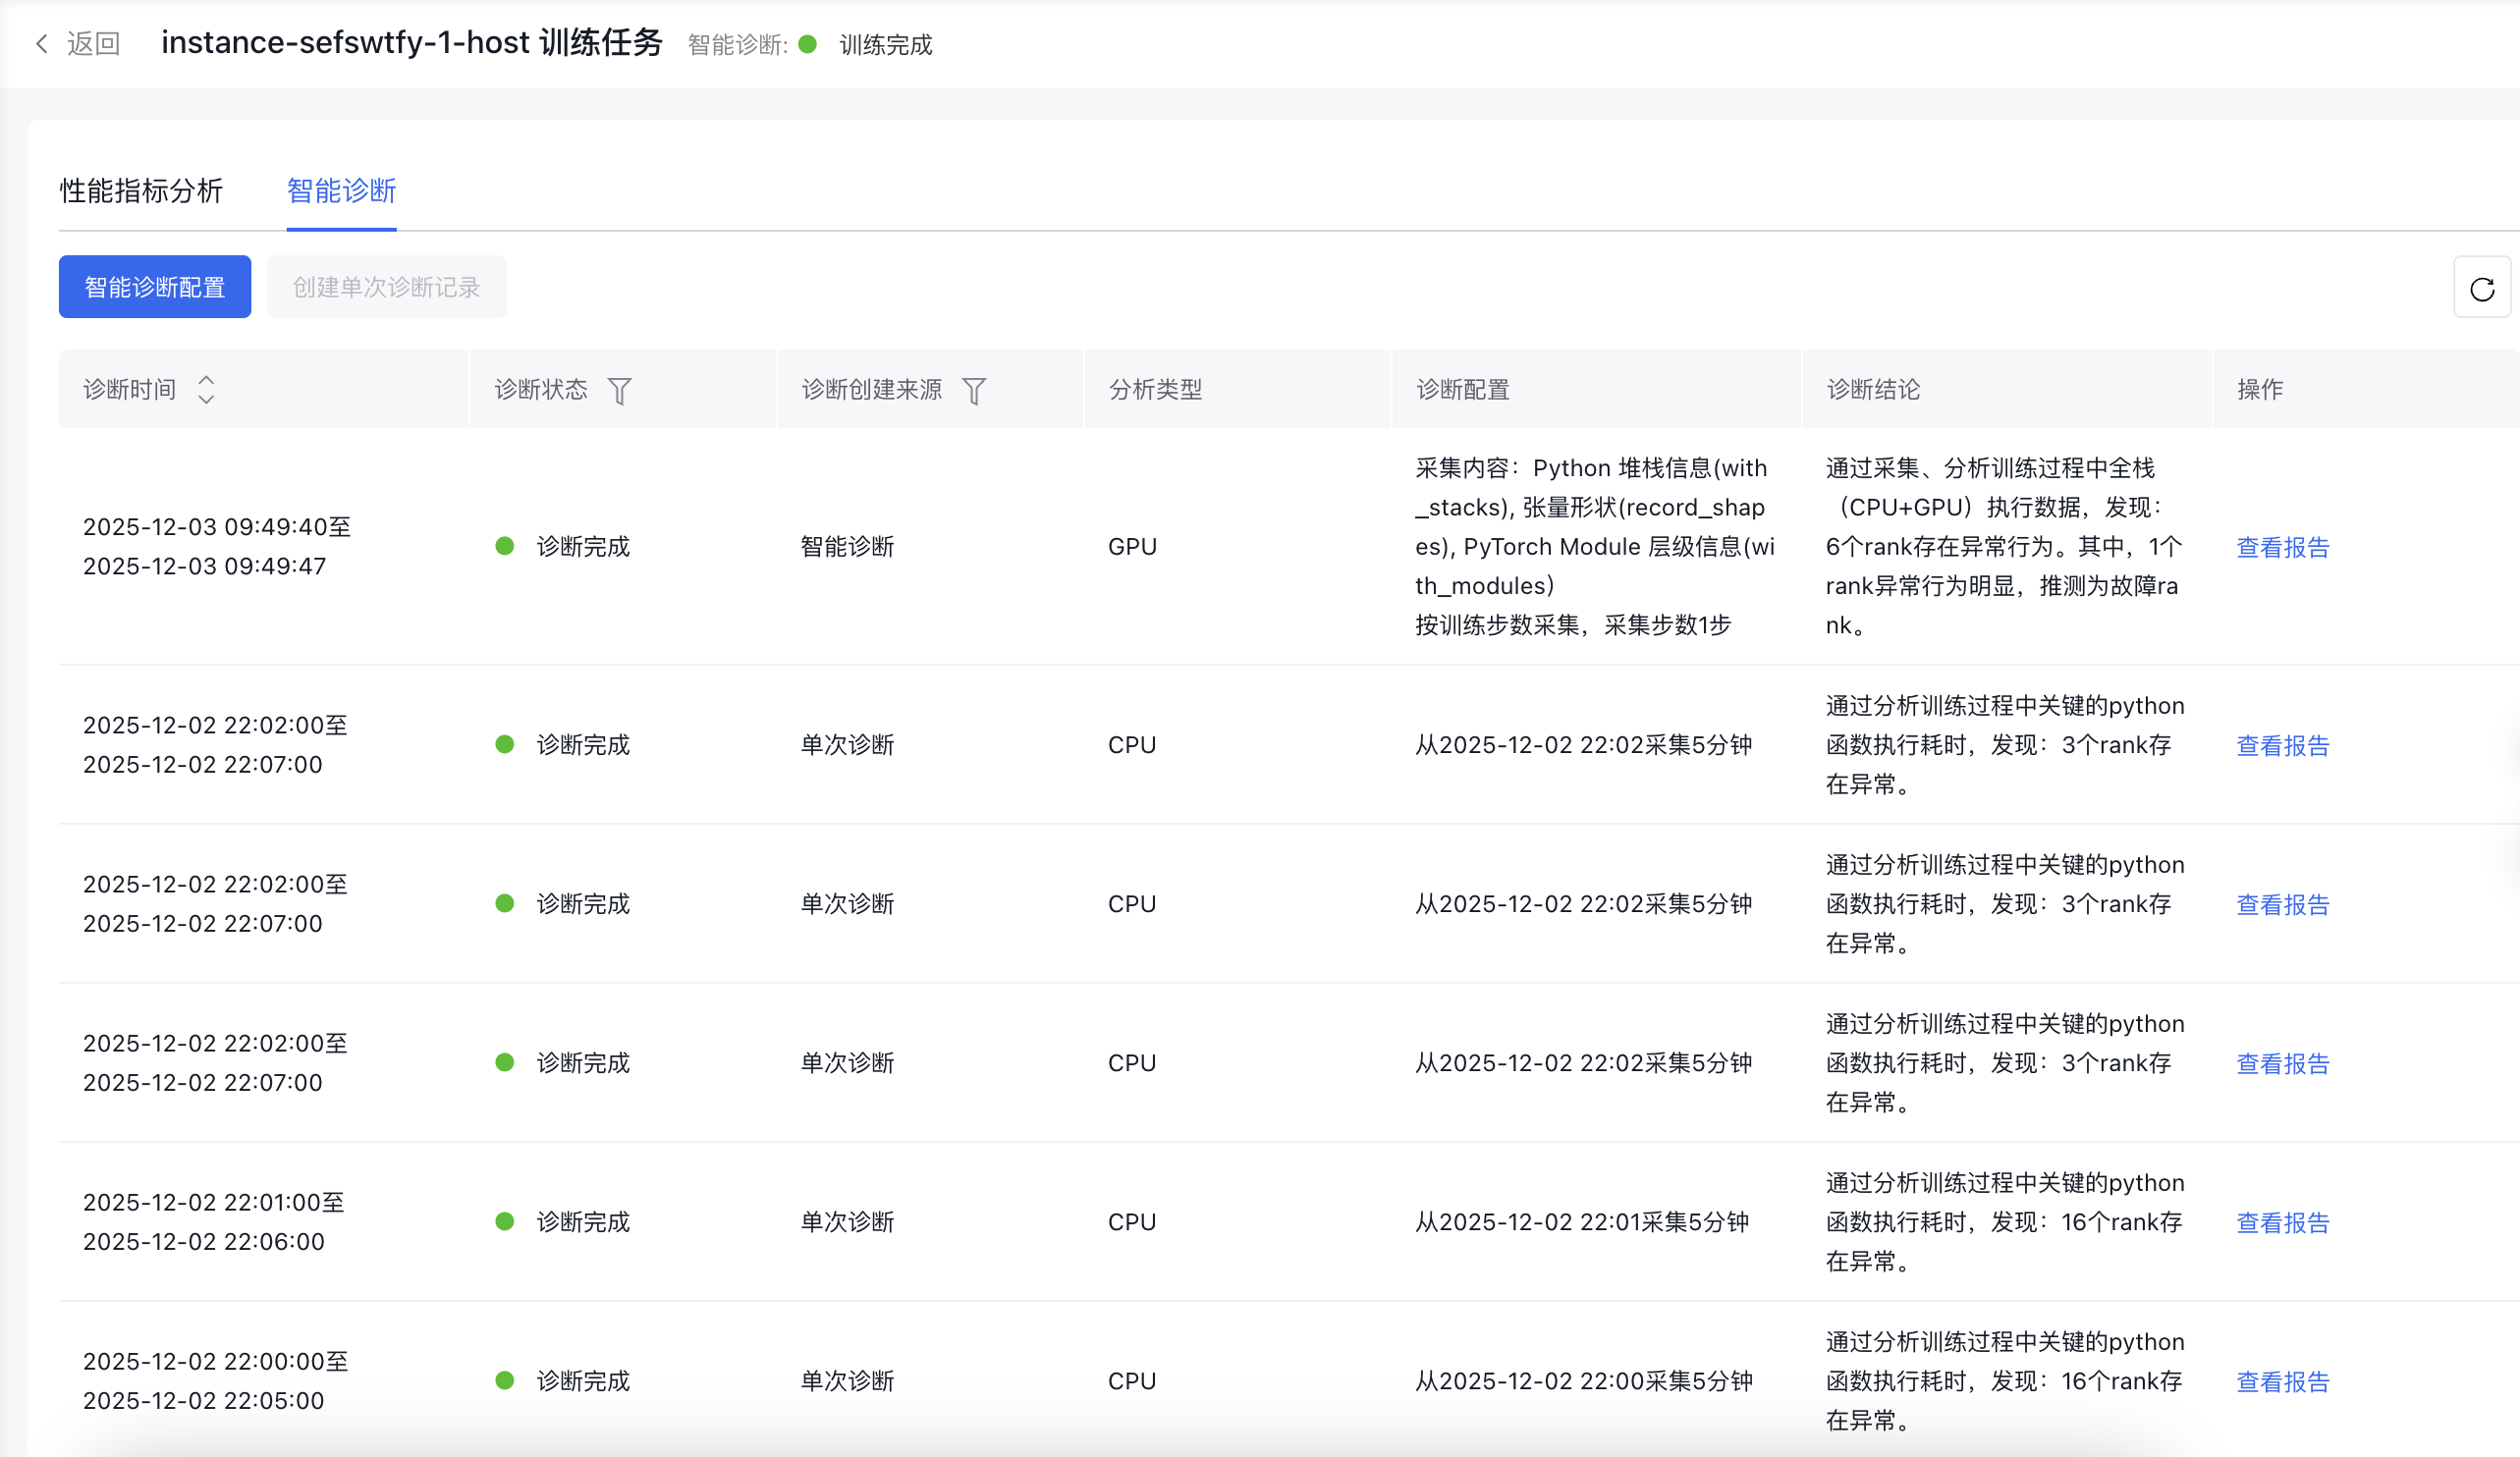Screen dimensions: 2520x1457
Task: Click the green 训练完成 status dot
Action: pos(808,44)
